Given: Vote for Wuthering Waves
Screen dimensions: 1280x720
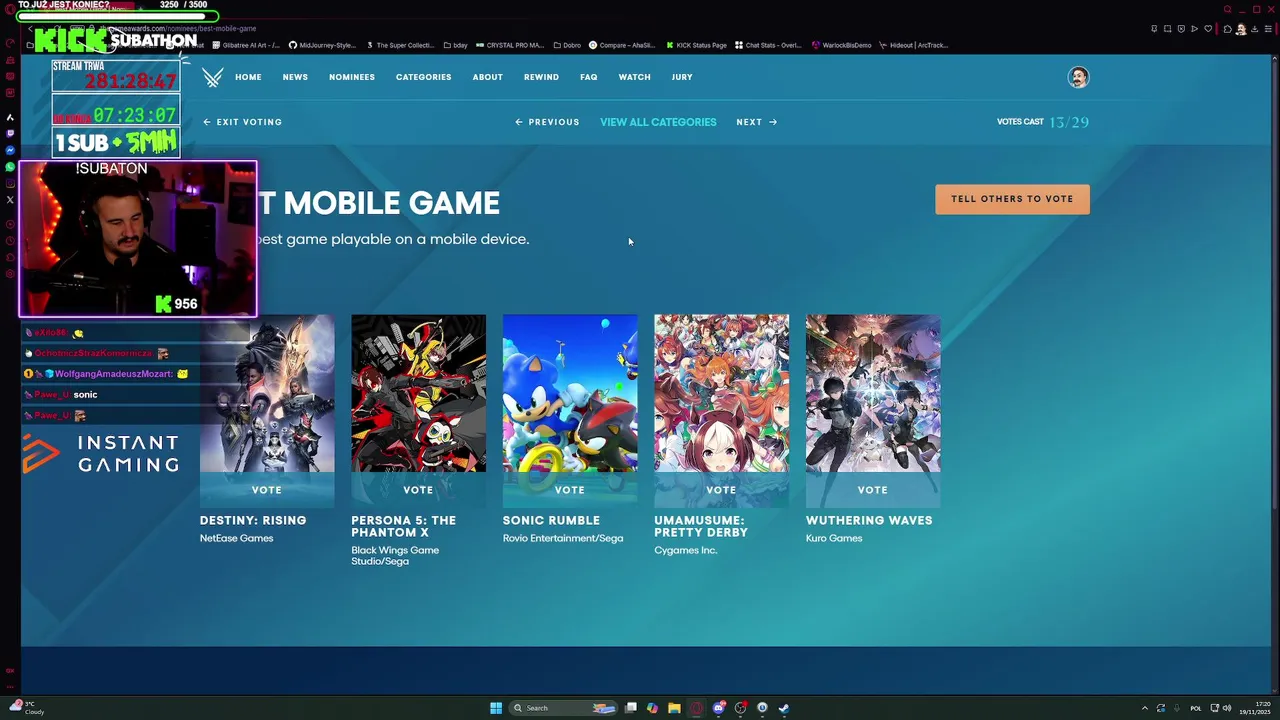Looking at the screenshot, I should pyautogui.click(x=873, y=490).
